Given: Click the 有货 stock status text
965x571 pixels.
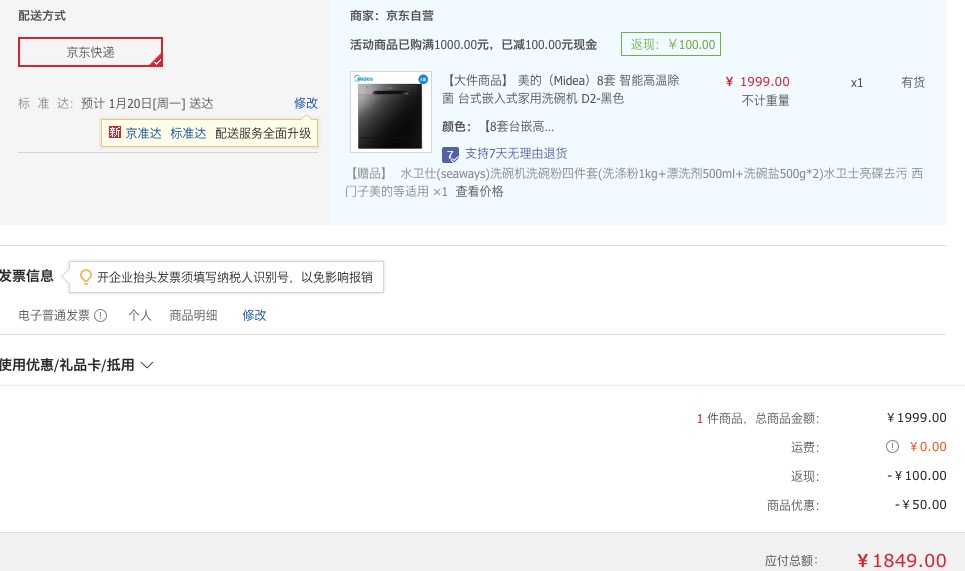Looking at the screenshot, I should tap(913, 82).
